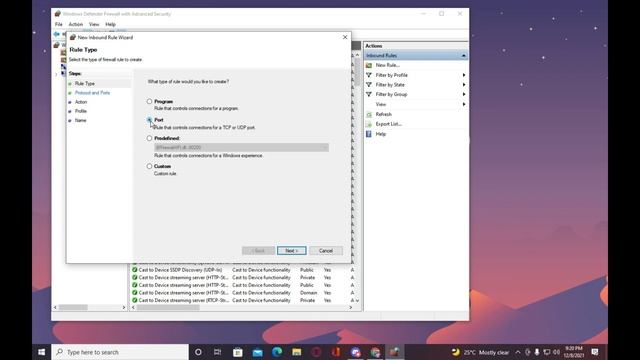This screenshot has width=640, height=360.
Task: Click Refresh text in Actions pane
Action: pyautogui.click(x=383, y=114)
